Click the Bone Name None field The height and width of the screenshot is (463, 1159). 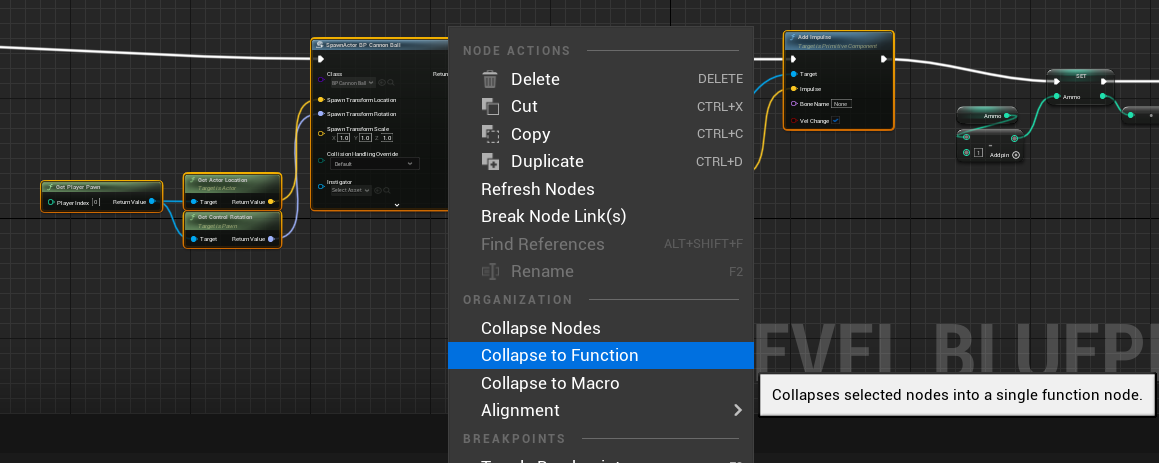click(x=841, y=104)
